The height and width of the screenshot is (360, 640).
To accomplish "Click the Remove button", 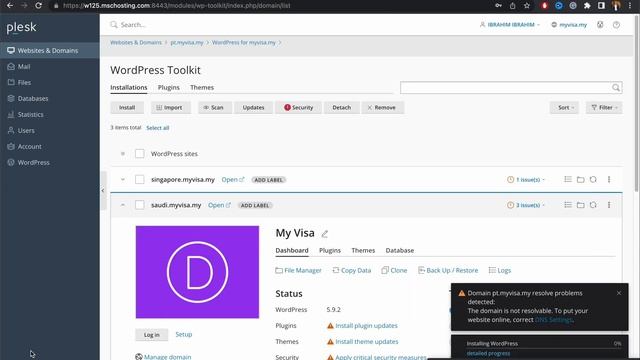I will 382,107.
